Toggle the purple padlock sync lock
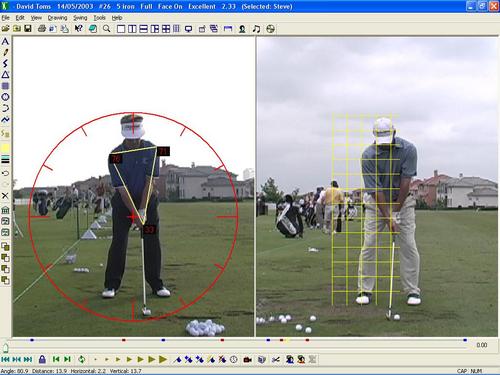The width and height of the screenshot is (500, 375). pos(42,359)
